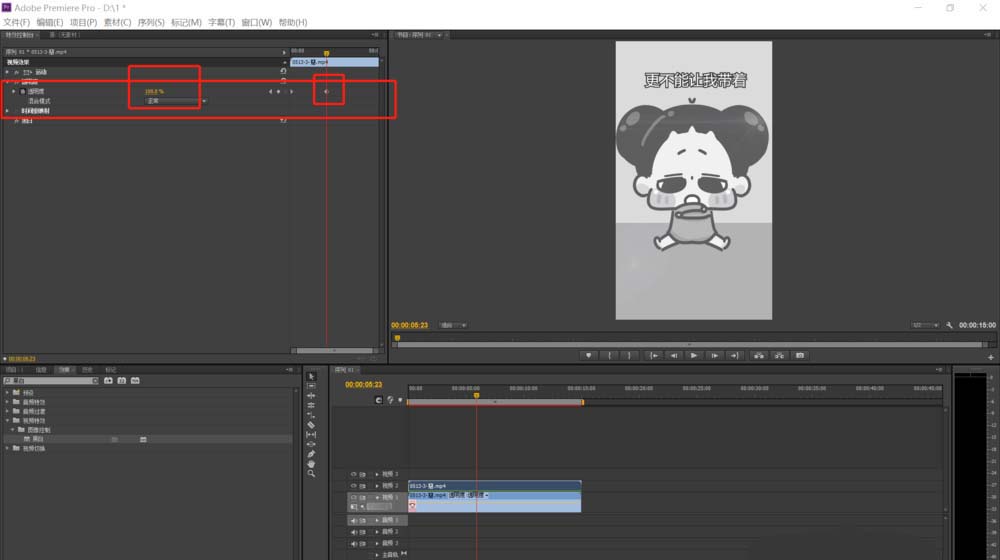This screenshot has width=1000, height=560.
Task: Open Program monitor settings wrench icon
Action: click(949, 325)
